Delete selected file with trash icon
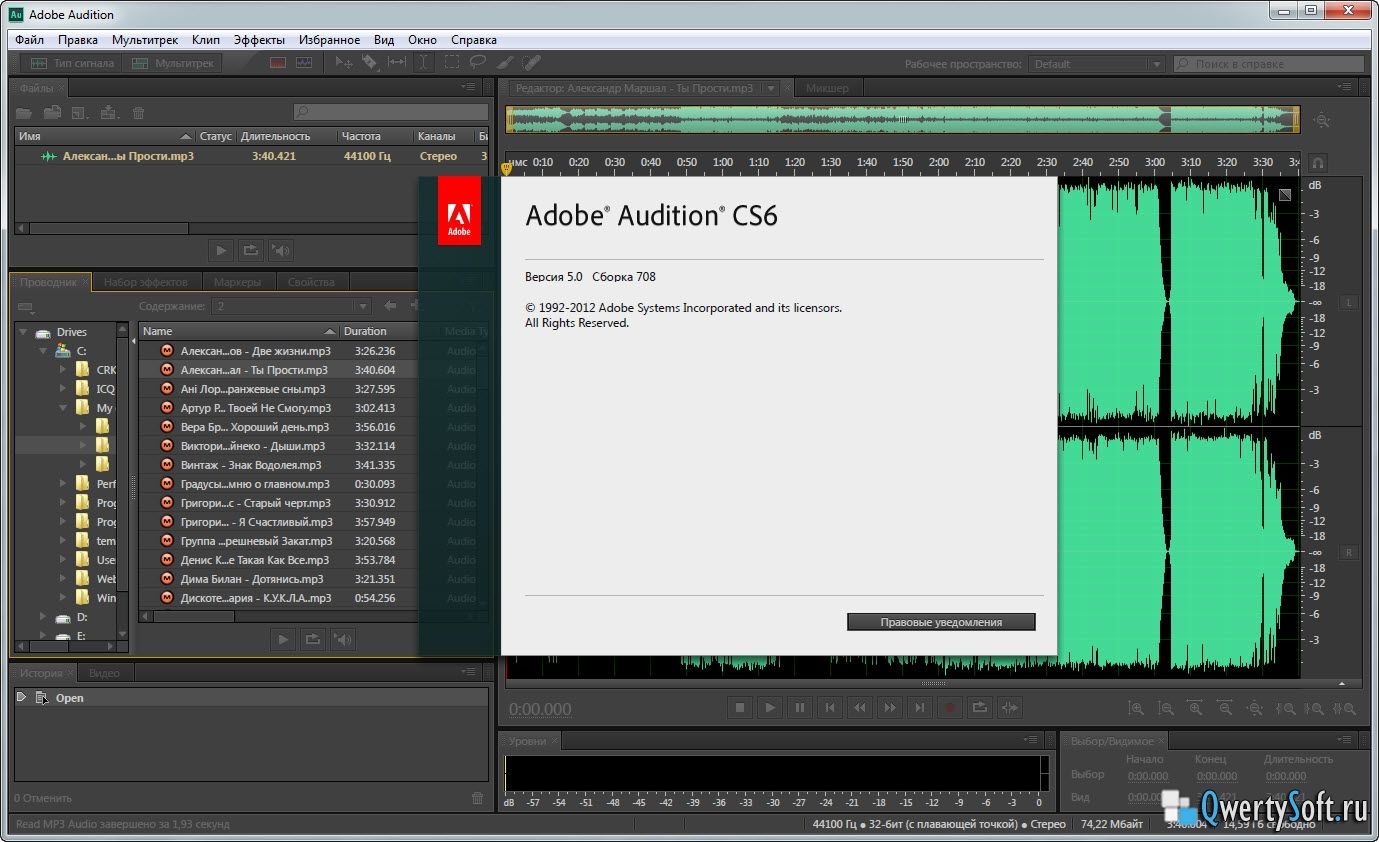Viewport: 1379px width, 842px height. point(139,113)
